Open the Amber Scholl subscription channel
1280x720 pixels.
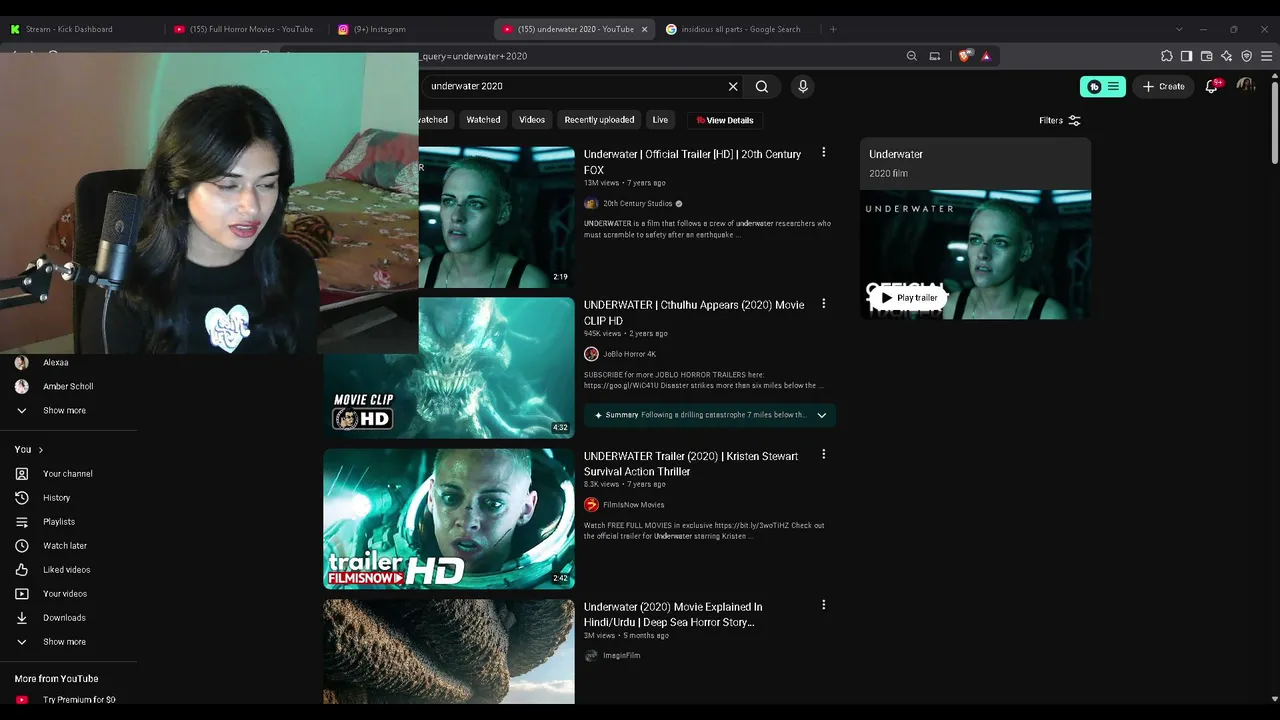click(68, 387)
